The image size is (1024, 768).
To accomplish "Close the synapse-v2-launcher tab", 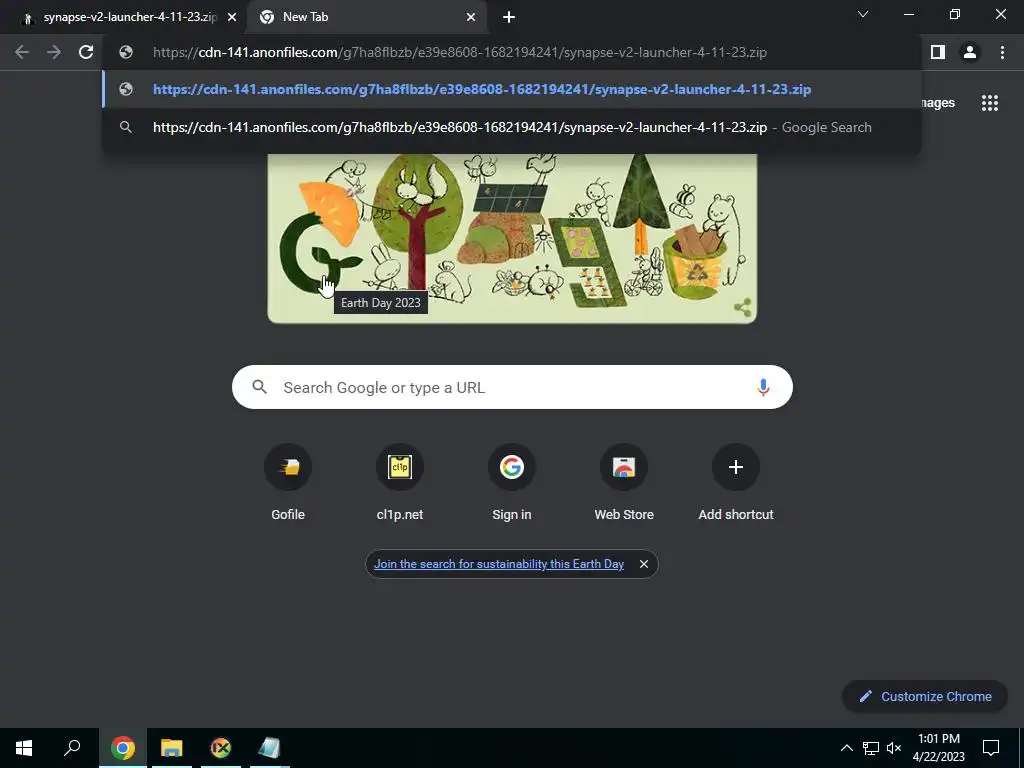I will [232, 18].
